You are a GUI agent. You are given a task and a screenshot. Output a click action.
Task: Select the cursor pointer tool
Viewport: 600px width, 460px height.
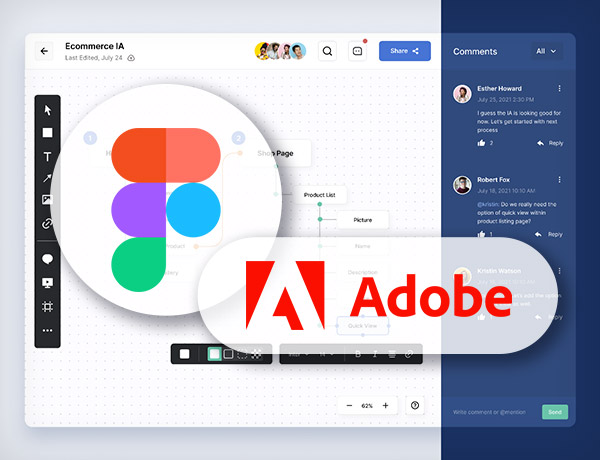pos(47,110)
